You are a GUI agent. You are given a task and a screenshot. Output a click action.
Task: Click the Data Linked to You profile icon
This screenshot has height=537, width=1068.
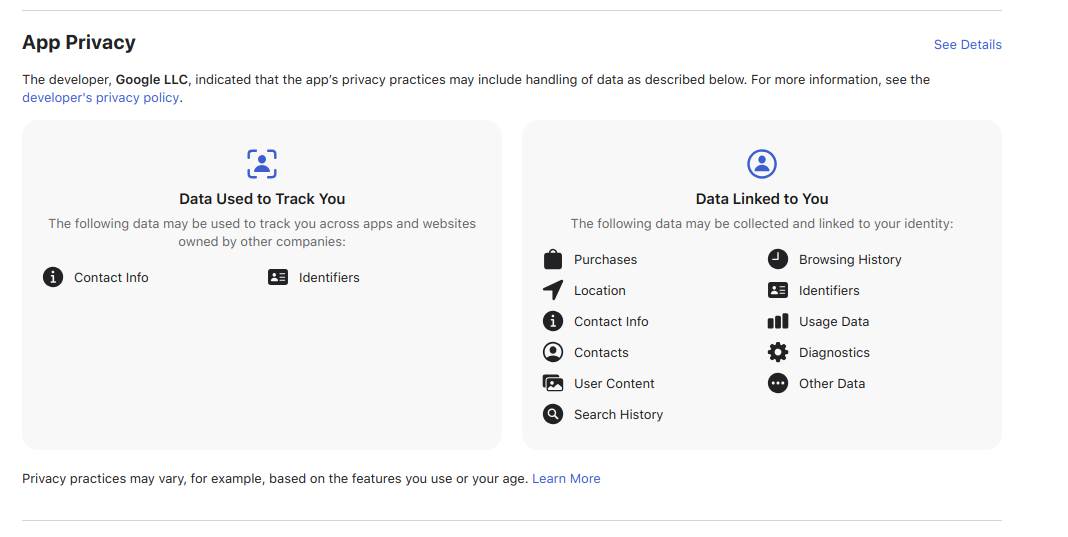point(762,163)
